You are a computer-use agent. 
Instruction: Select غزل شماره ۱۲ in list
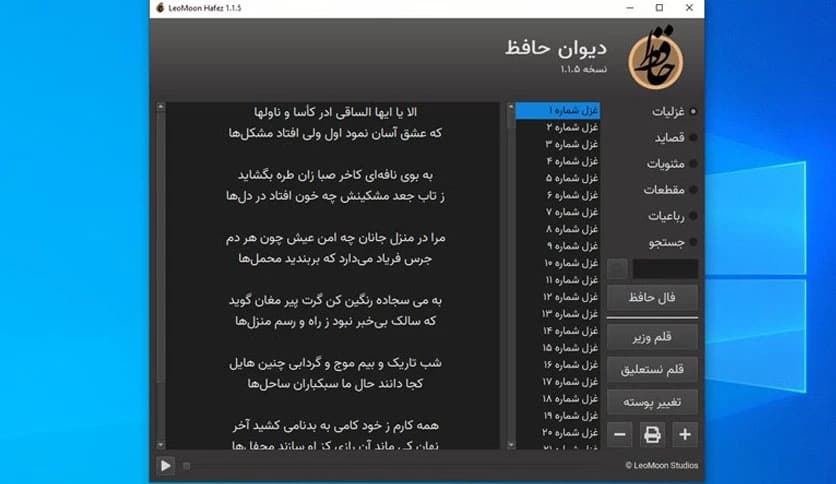coord(558,297)
